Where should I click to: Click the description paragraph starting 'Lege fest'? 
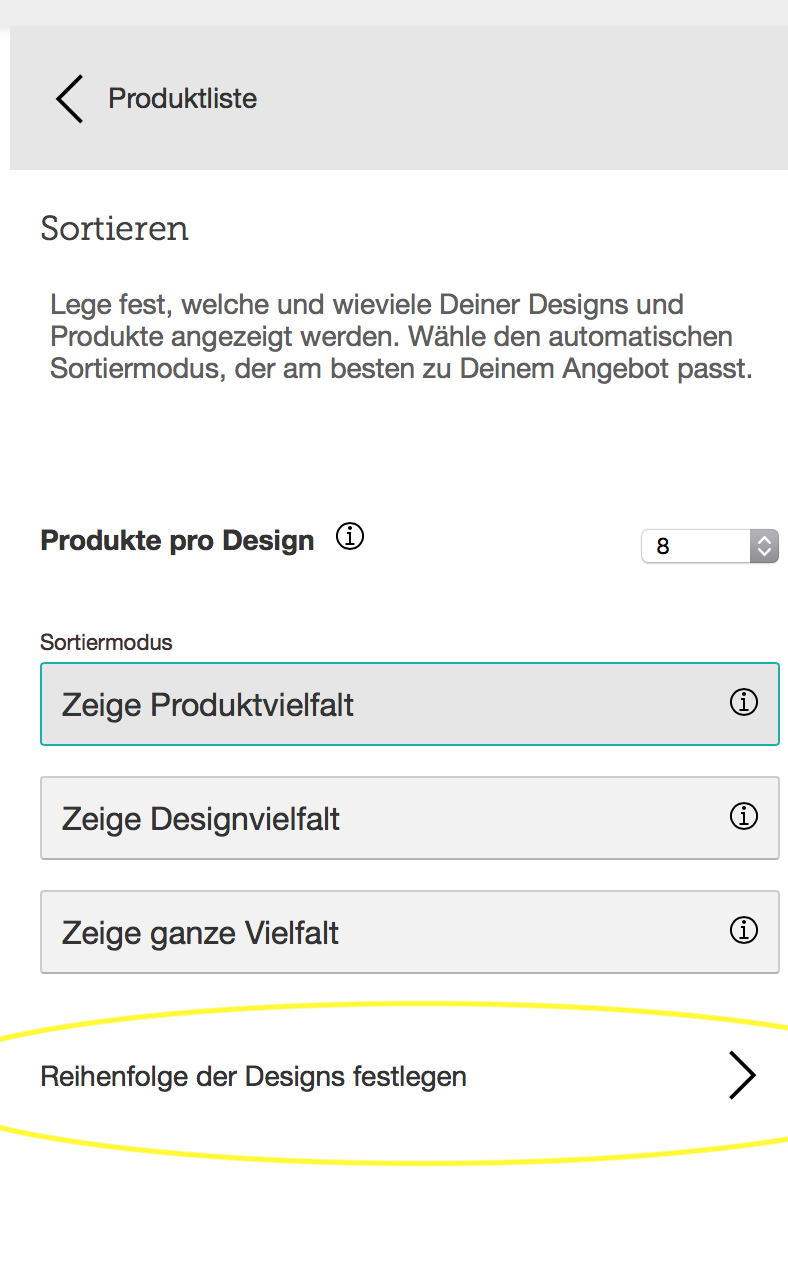click(x=400, y=336)
